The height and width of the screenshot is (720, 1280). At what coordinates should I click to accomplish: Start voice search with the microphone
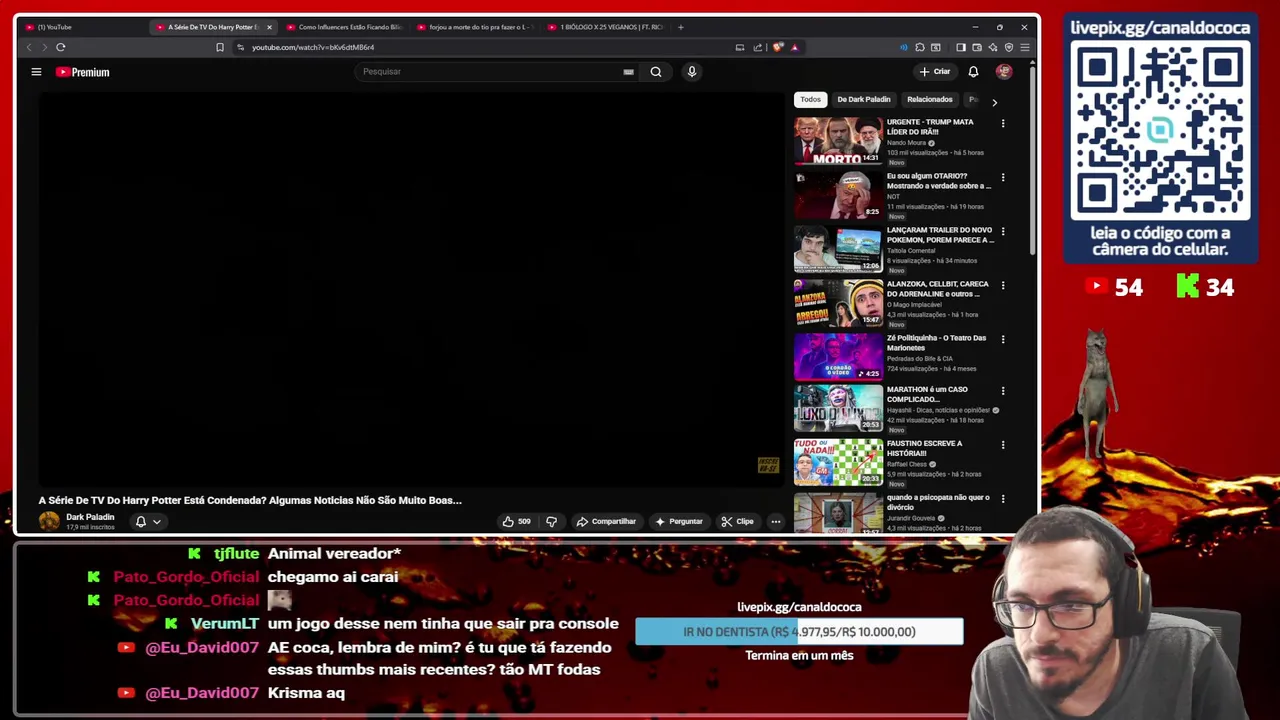pos(691,72)
